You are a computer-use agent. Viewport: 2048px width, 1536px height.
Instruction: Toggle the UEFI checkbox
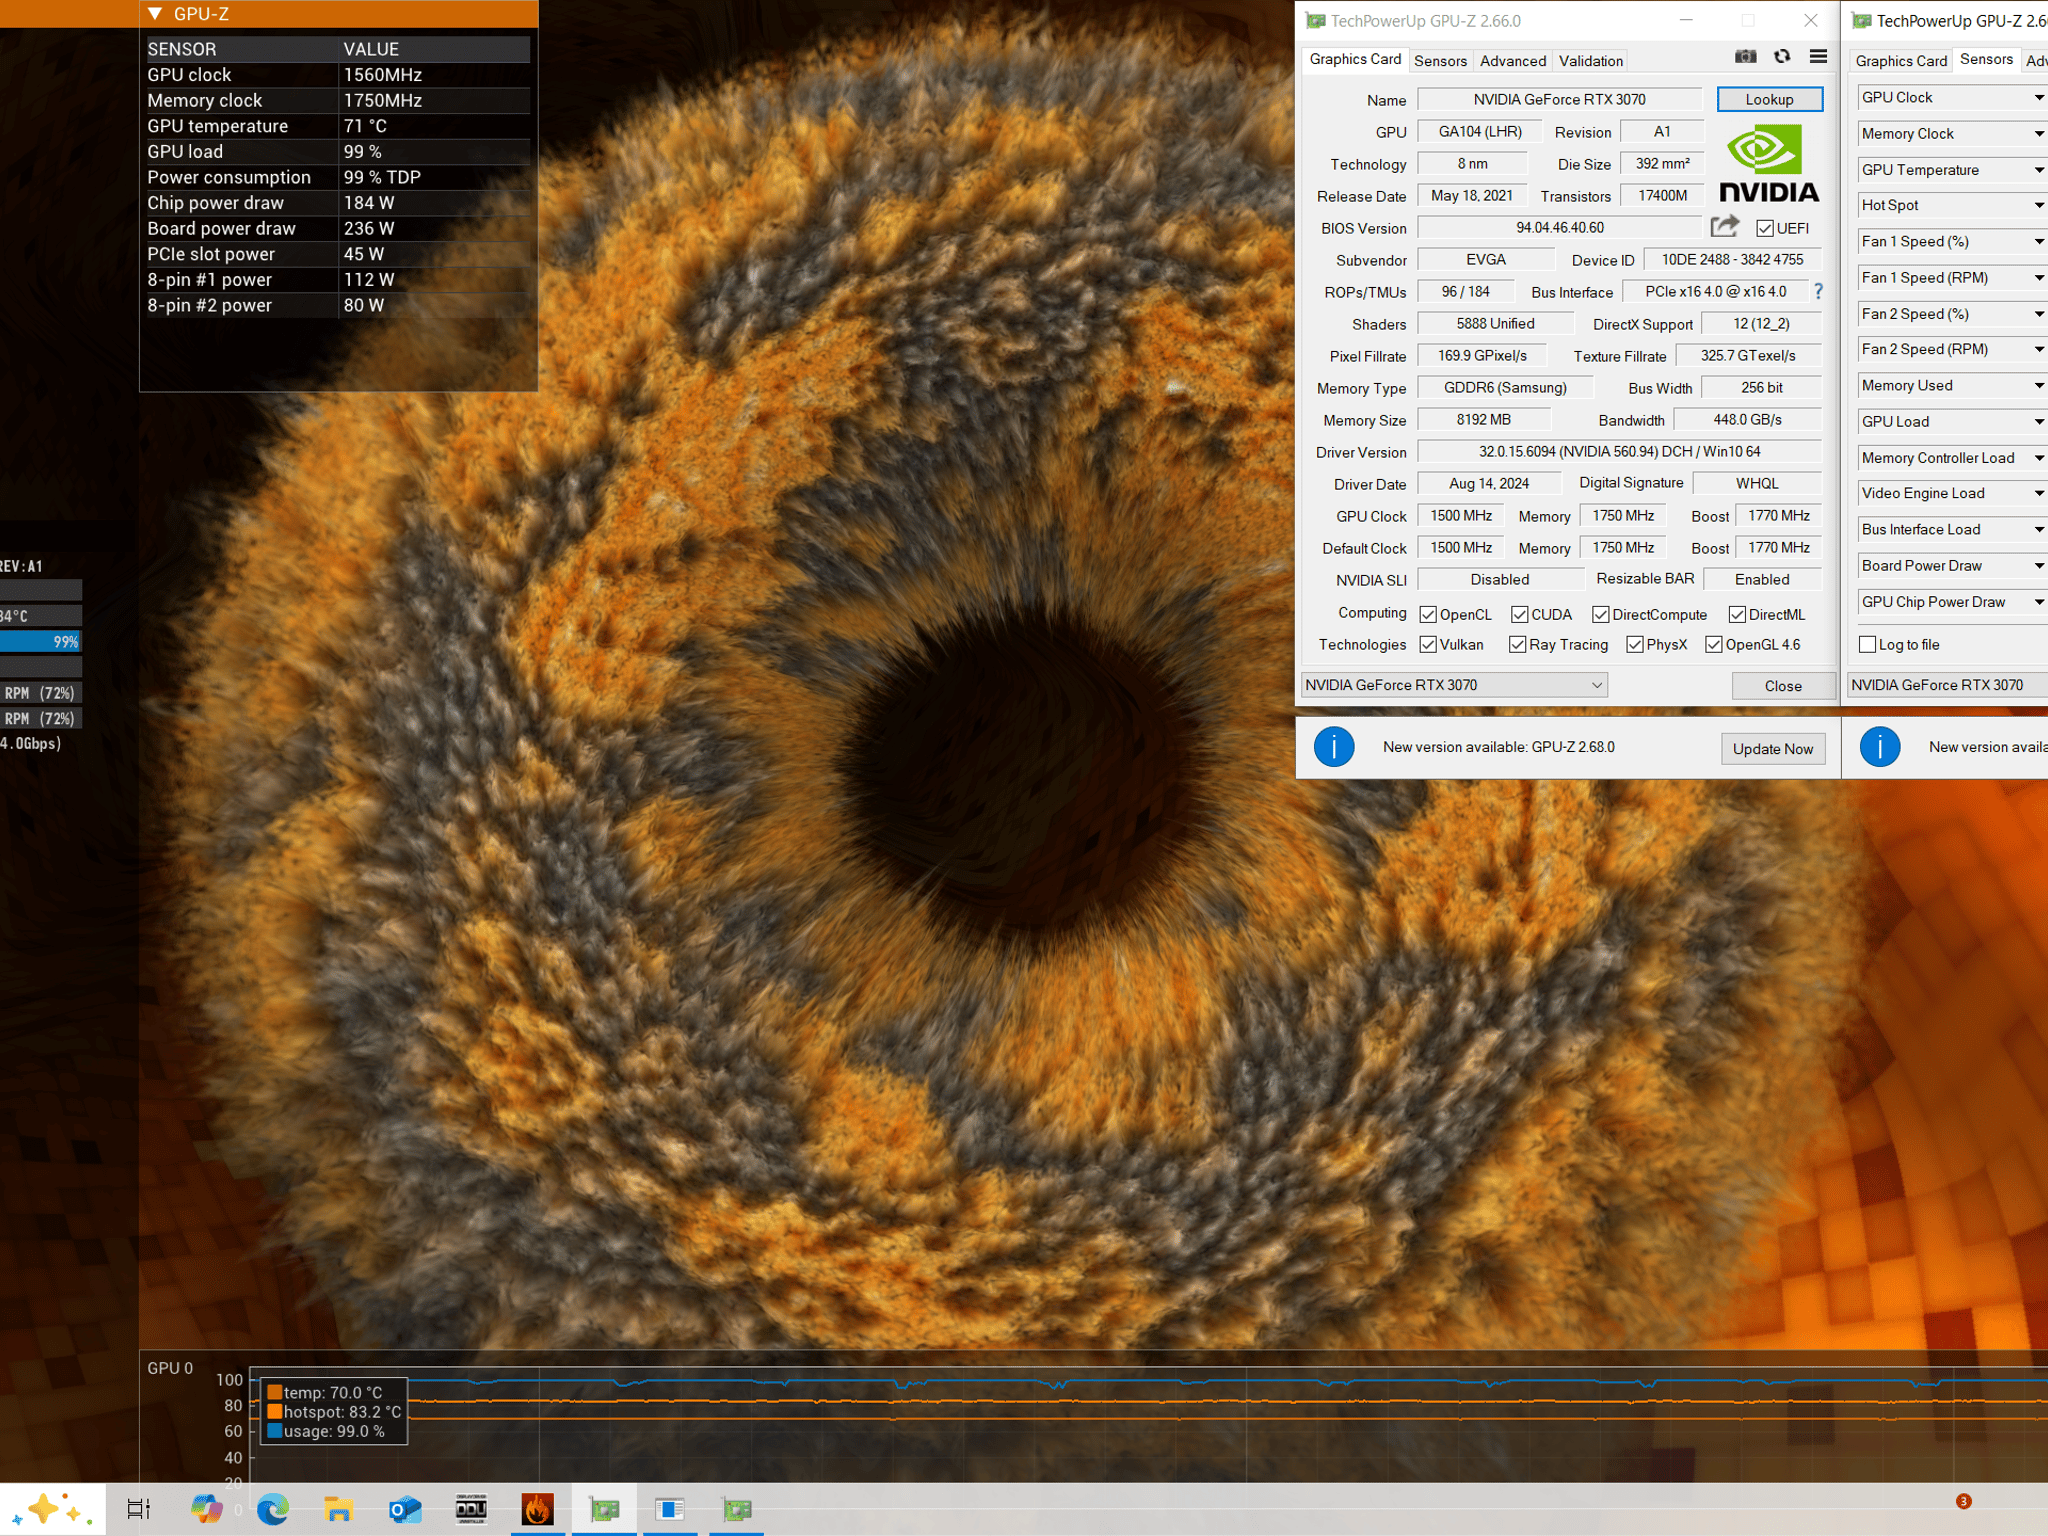(x=1765, y=228)
